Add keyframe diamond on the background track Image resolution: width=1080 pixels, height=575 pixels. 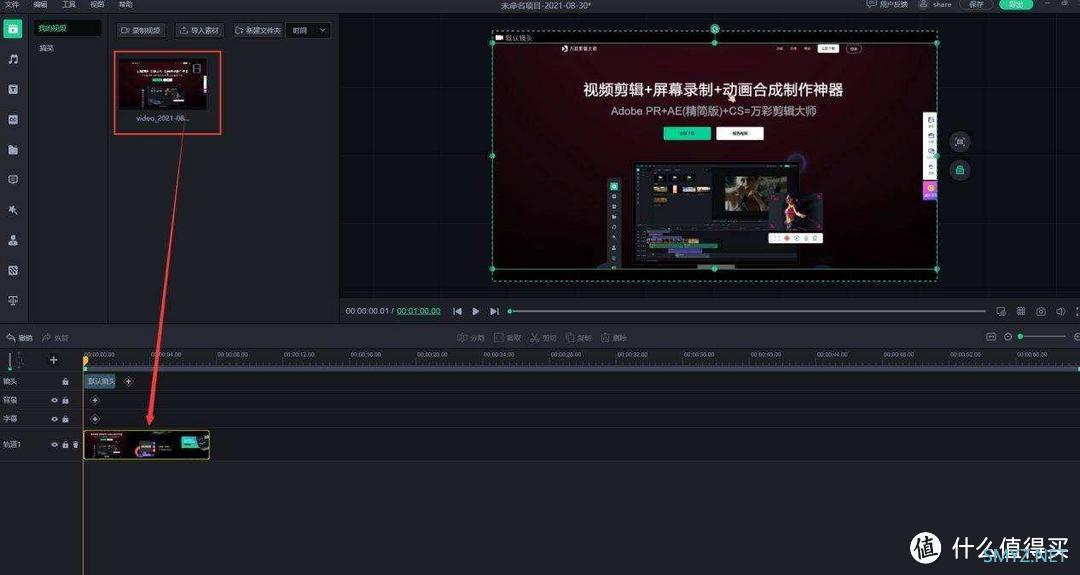[95, 400]
